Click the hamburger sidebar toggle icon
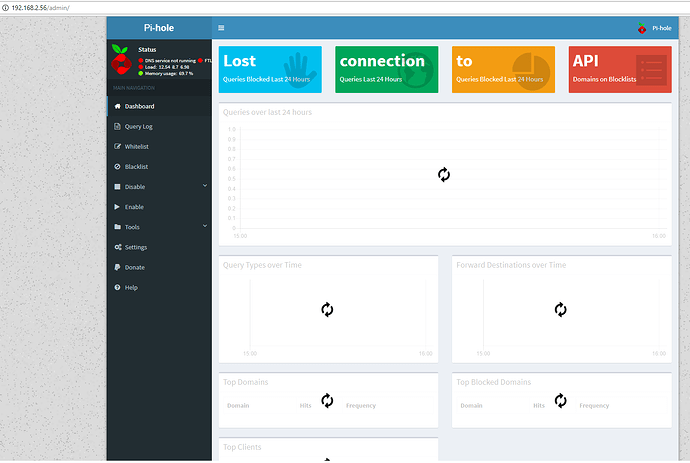The image size is (690, 463). tap(221, 28)
